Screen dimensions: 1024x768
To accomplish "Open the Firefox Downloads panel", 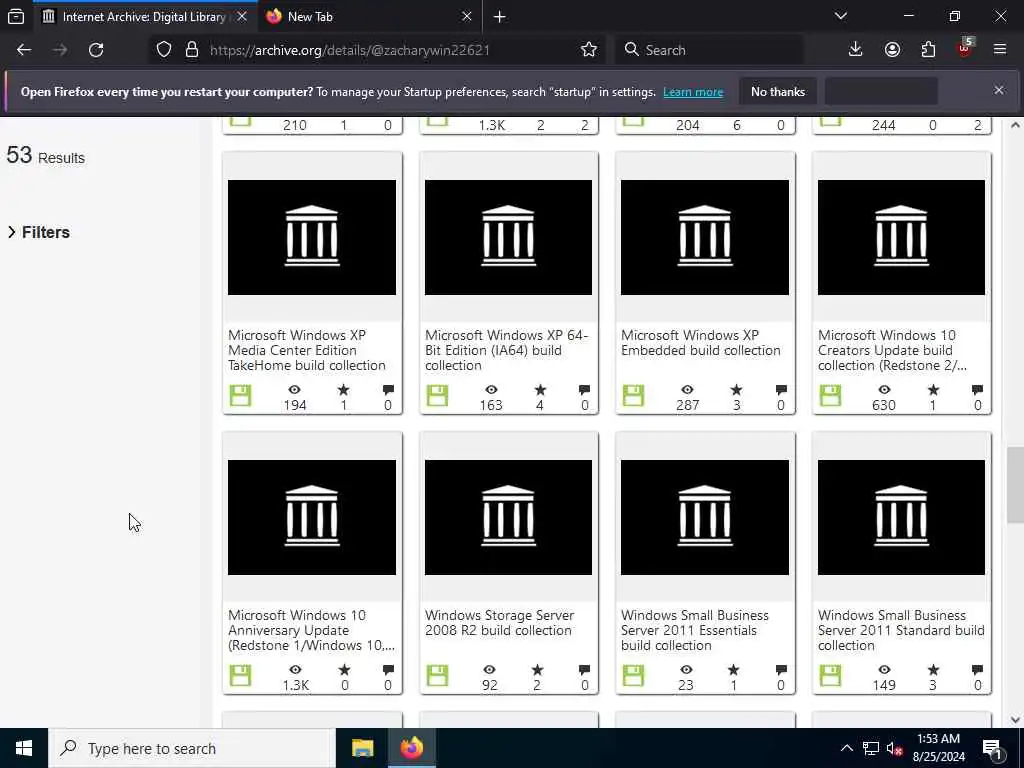I will pos(856,50).
